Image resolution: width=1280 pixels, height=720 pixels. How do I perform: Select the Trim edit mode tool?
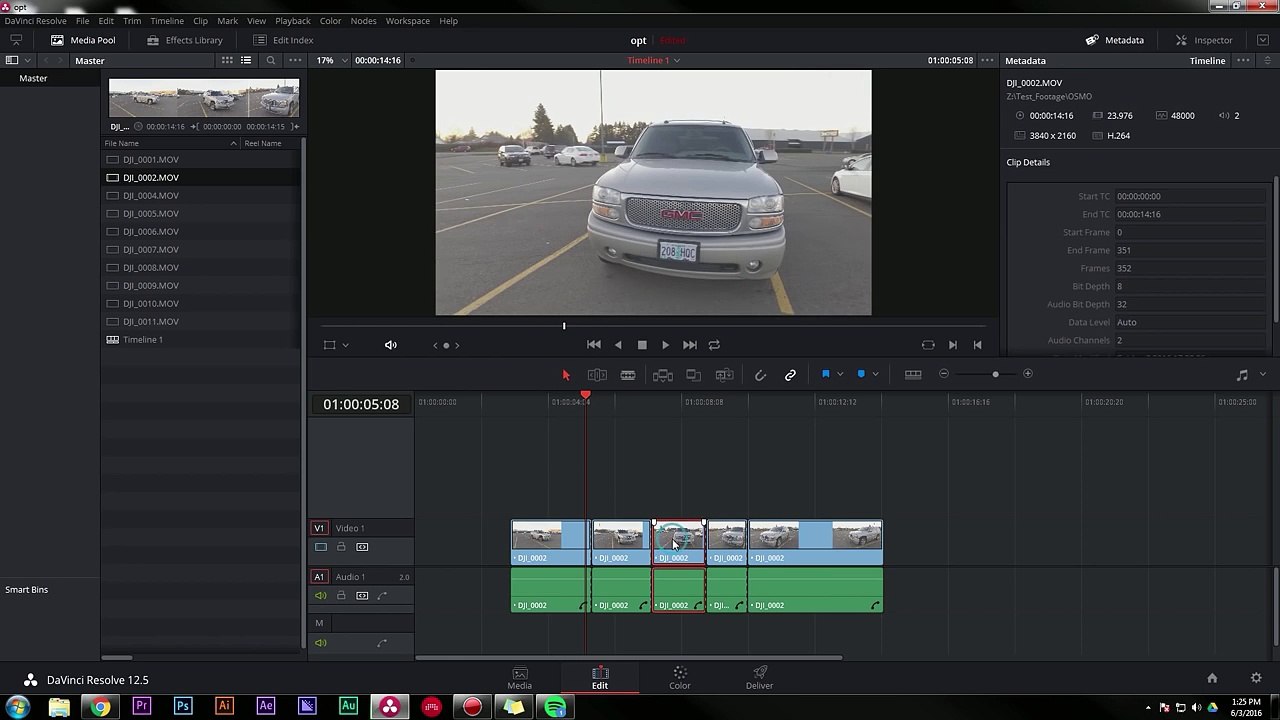597,375
